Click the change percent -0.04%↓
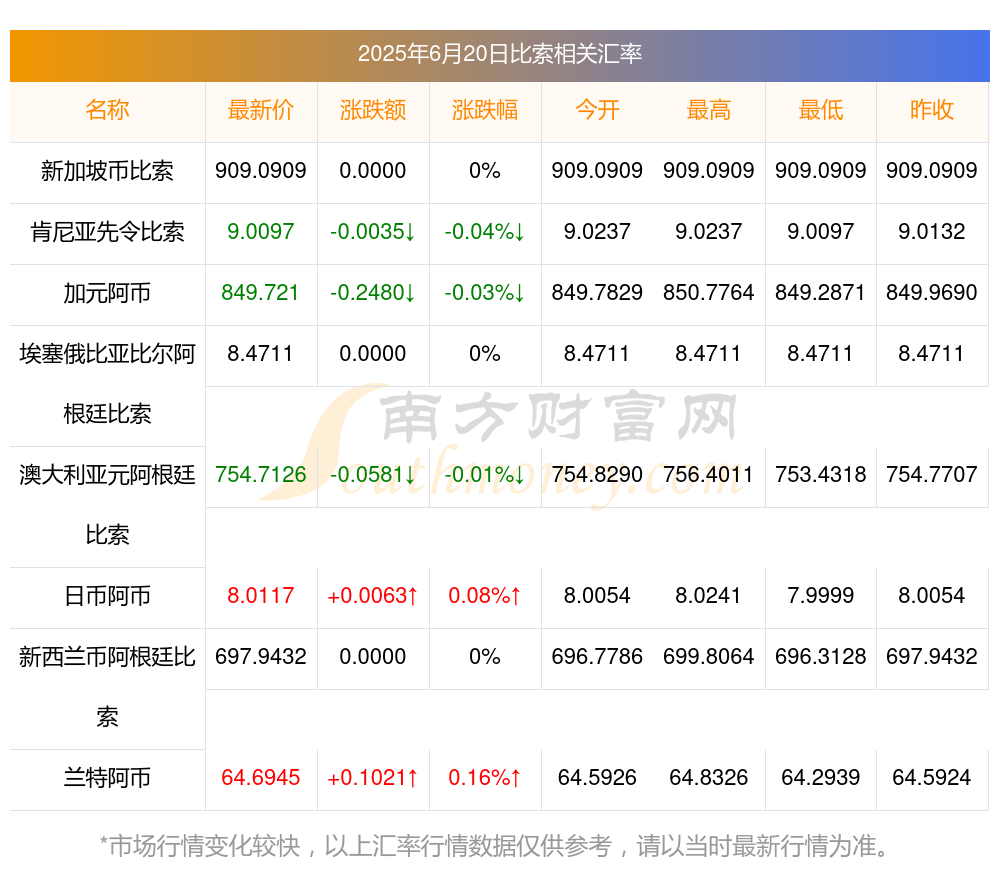The width and height of the screenshot is (1000, 877). click(x=485, y=232)
